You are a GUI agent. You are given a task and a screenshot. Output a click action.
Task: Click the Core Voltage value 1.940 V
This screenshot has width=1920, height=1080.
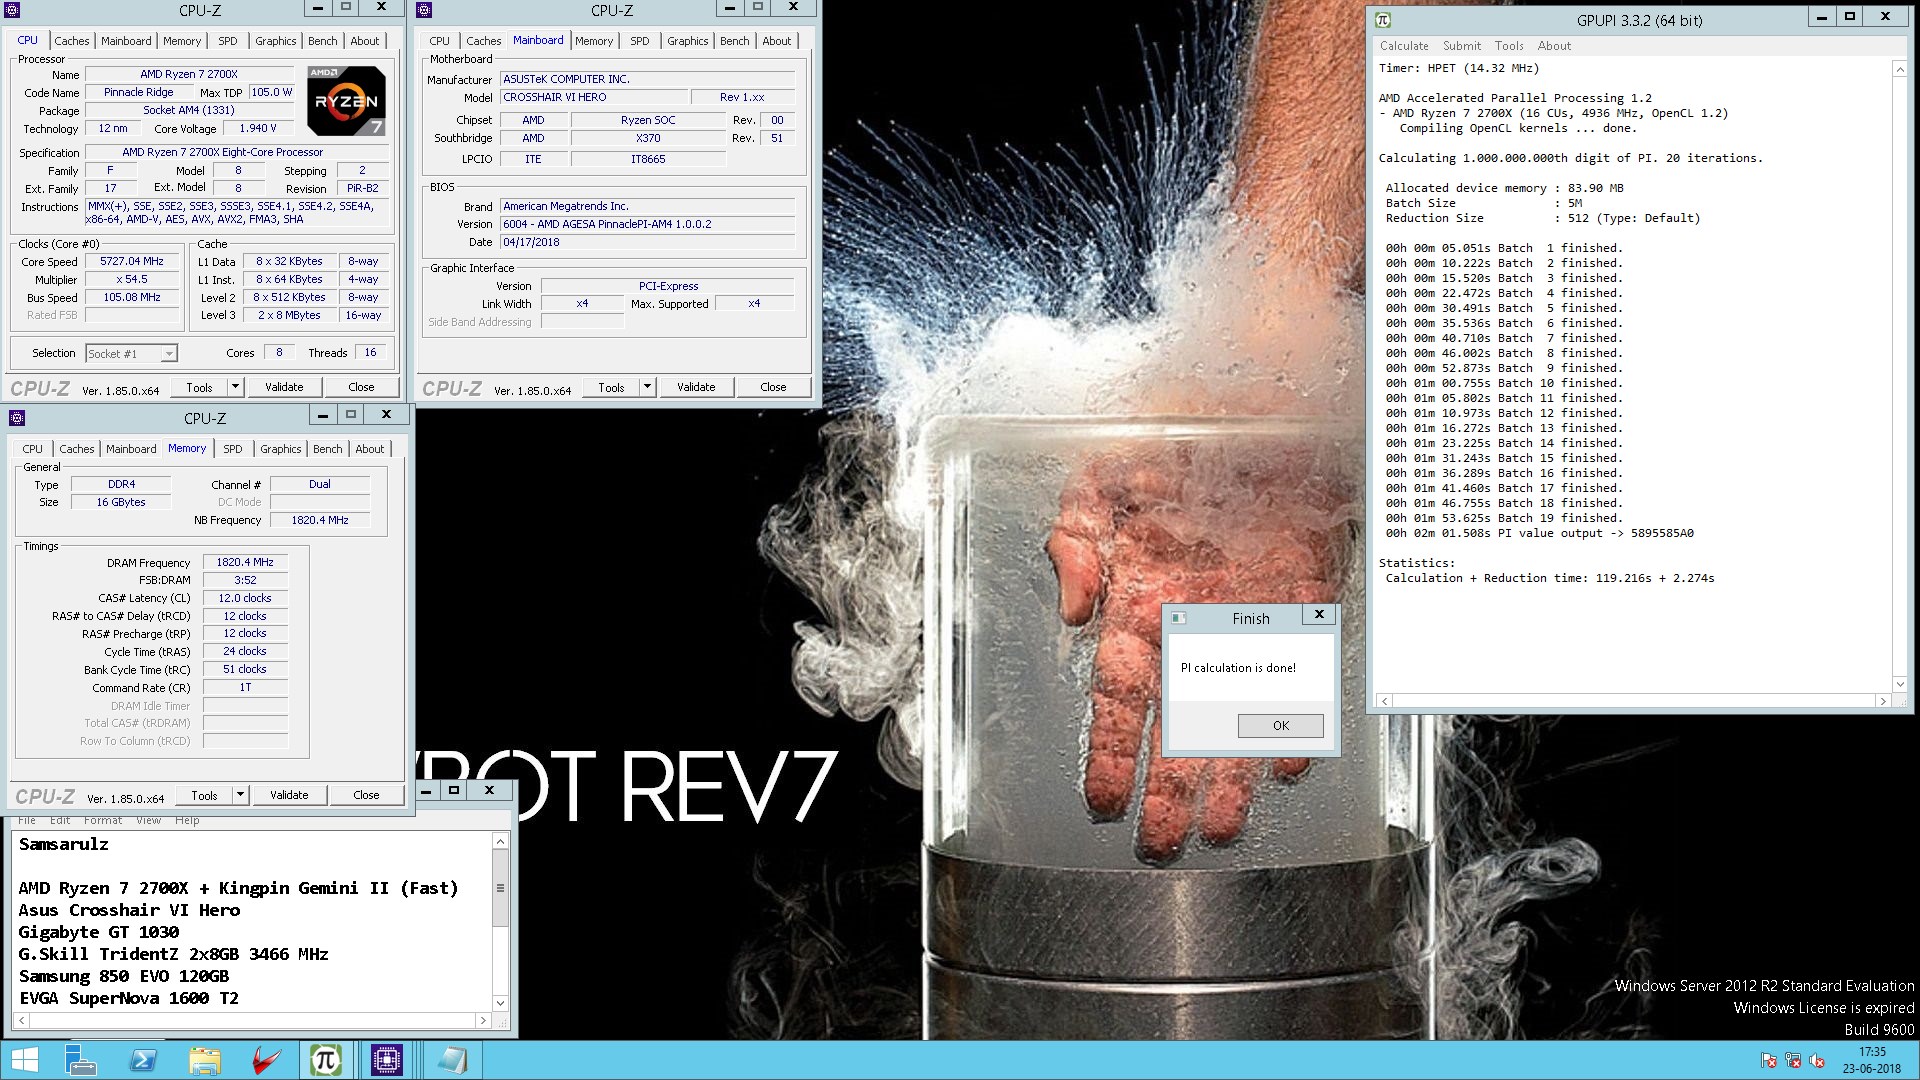coord(258,128)
